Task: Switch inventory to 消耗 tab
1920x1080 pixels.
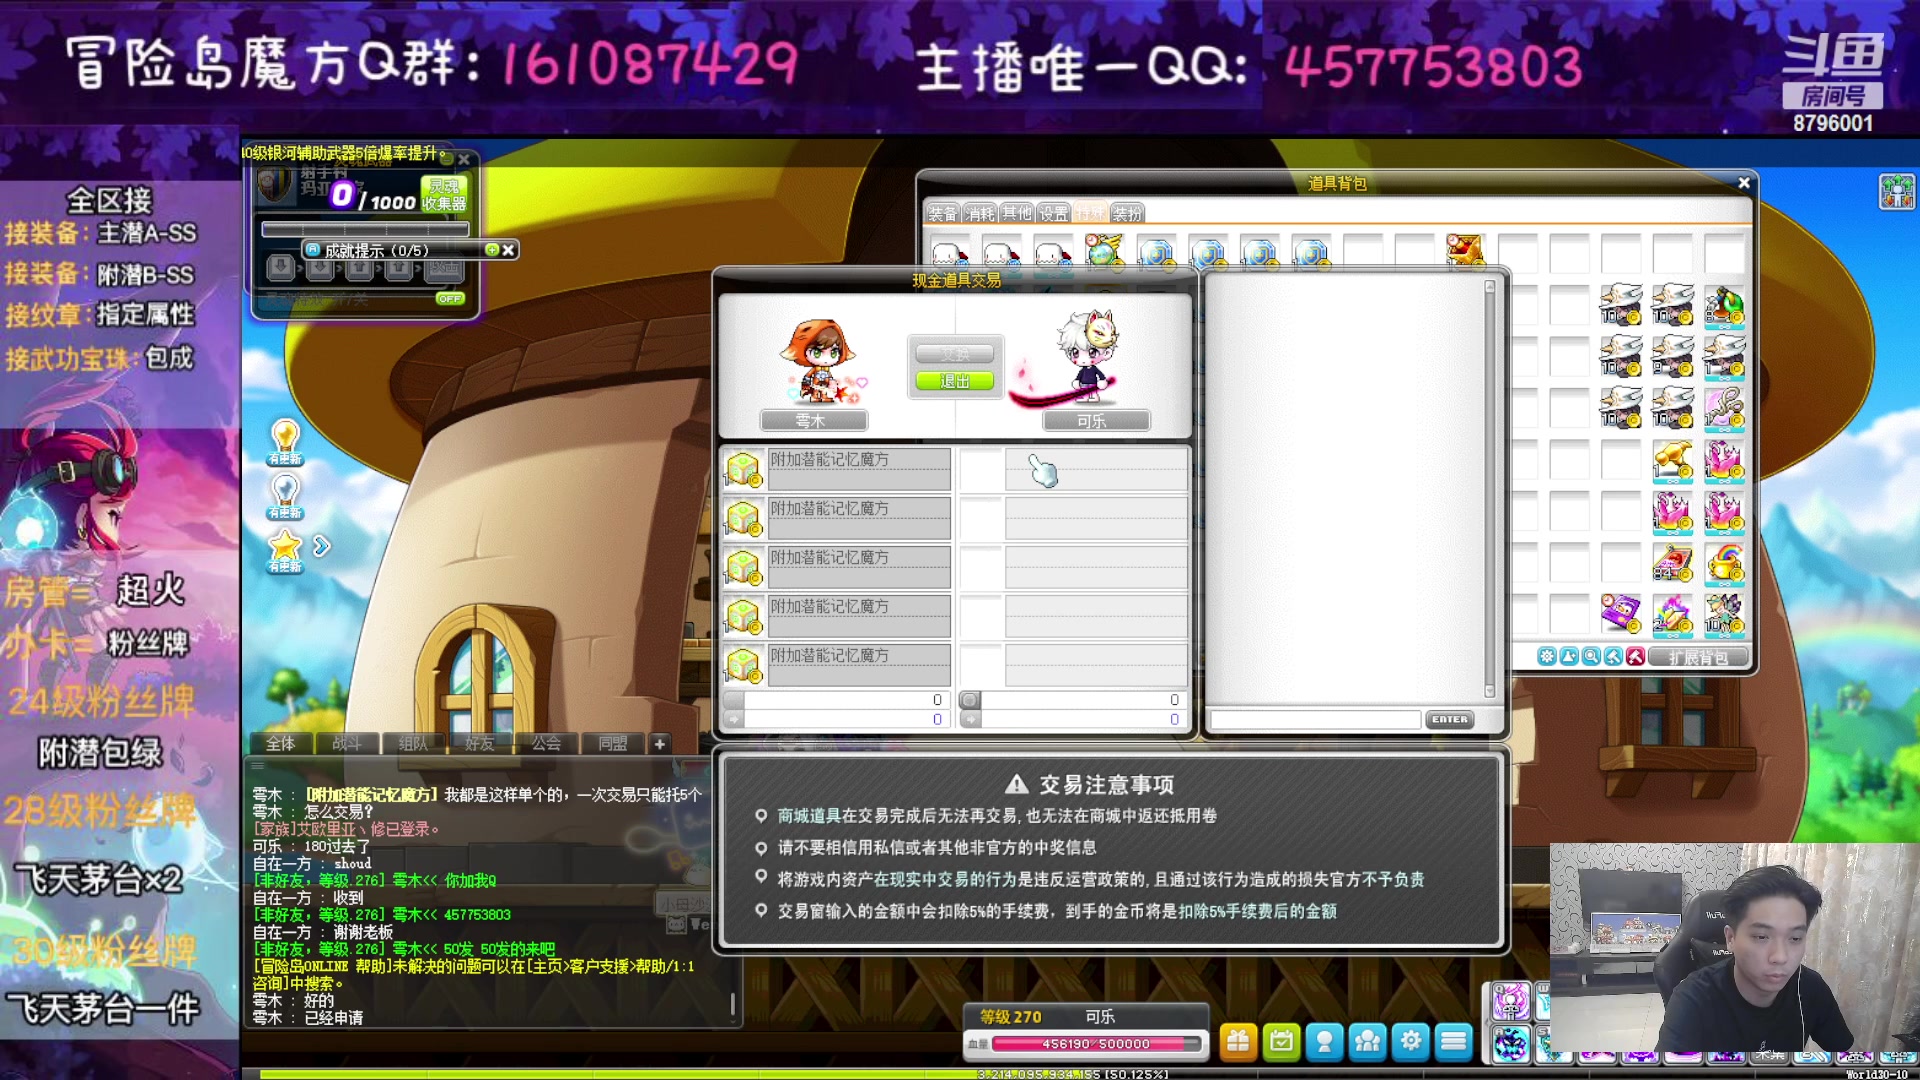Action: [x=980, y=213]
